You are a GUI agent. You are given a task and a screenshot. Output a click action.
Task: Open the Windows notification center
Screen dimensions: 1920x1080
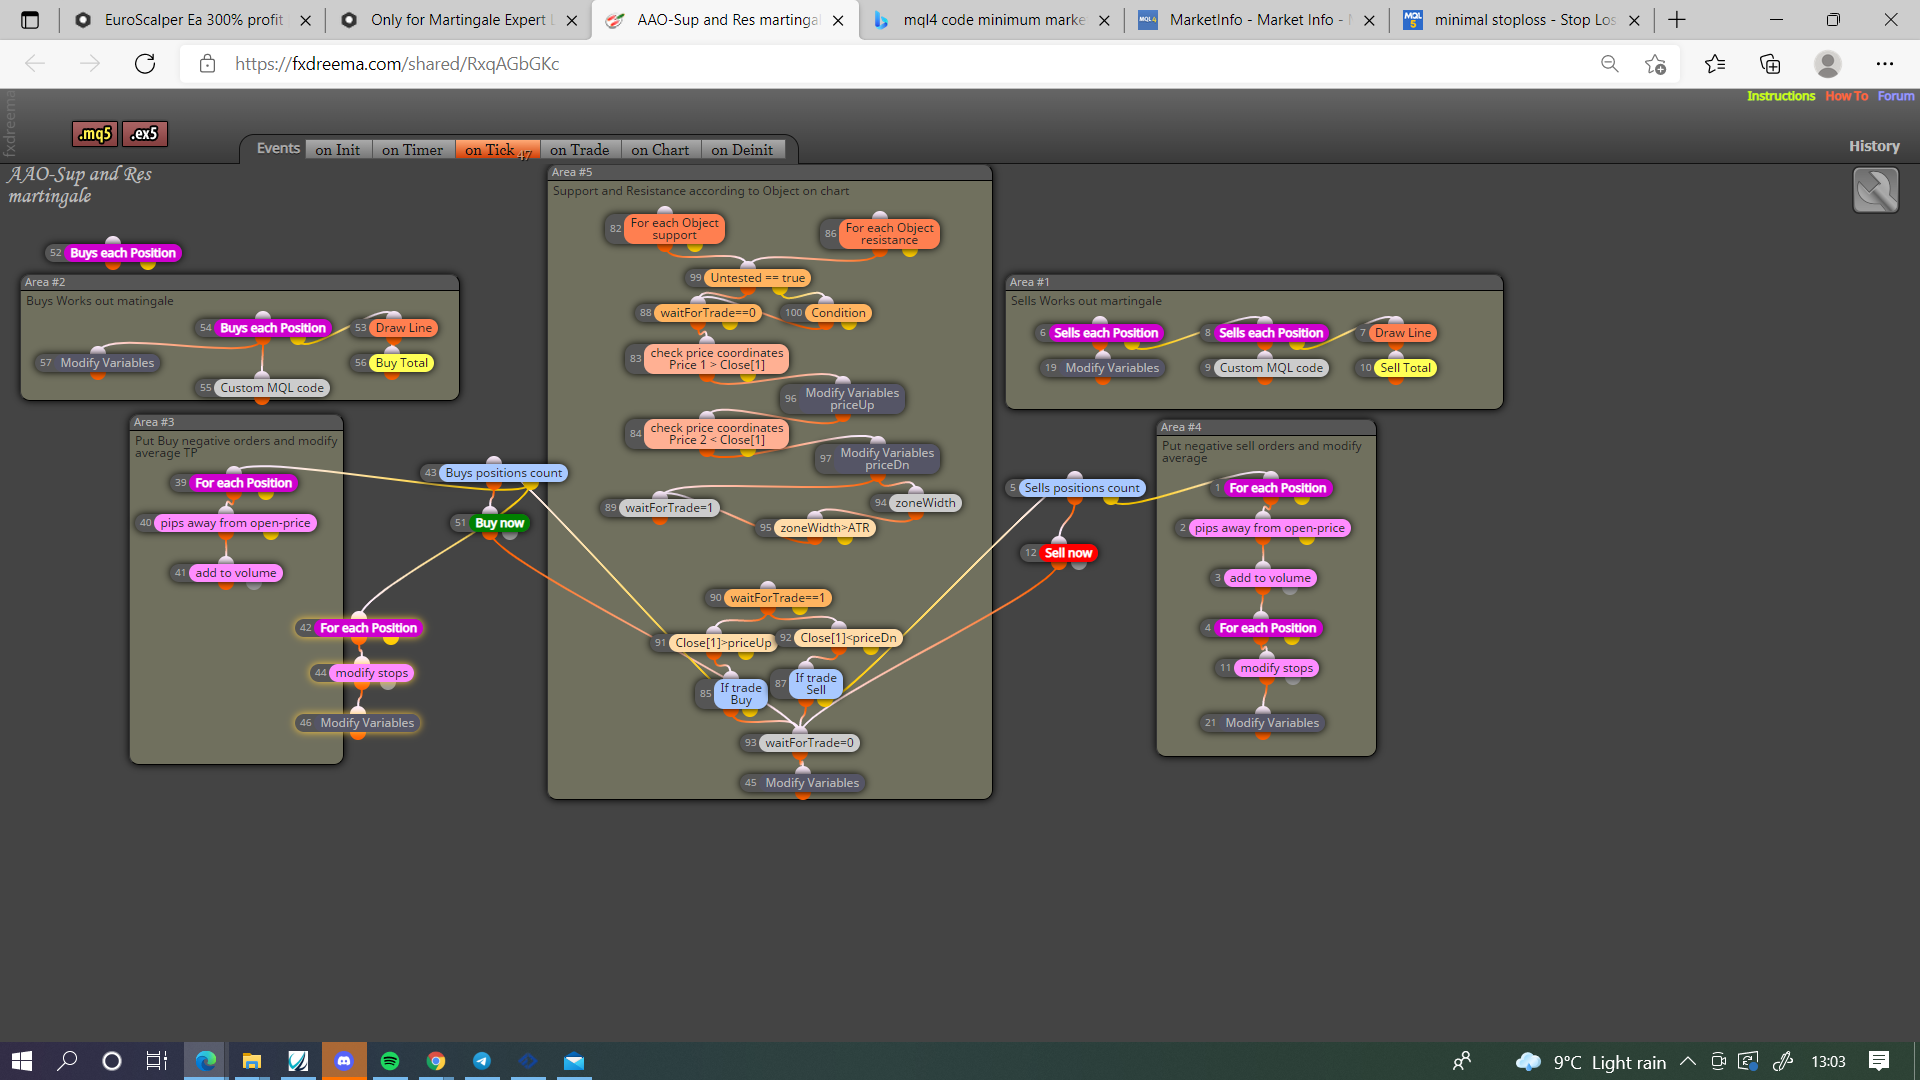tap(1879, 1061)
